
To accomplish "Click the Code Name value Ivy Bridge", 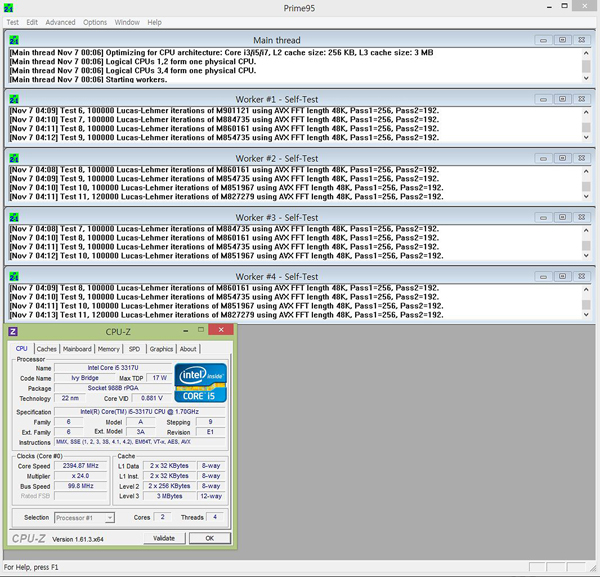I will (85, 378).
